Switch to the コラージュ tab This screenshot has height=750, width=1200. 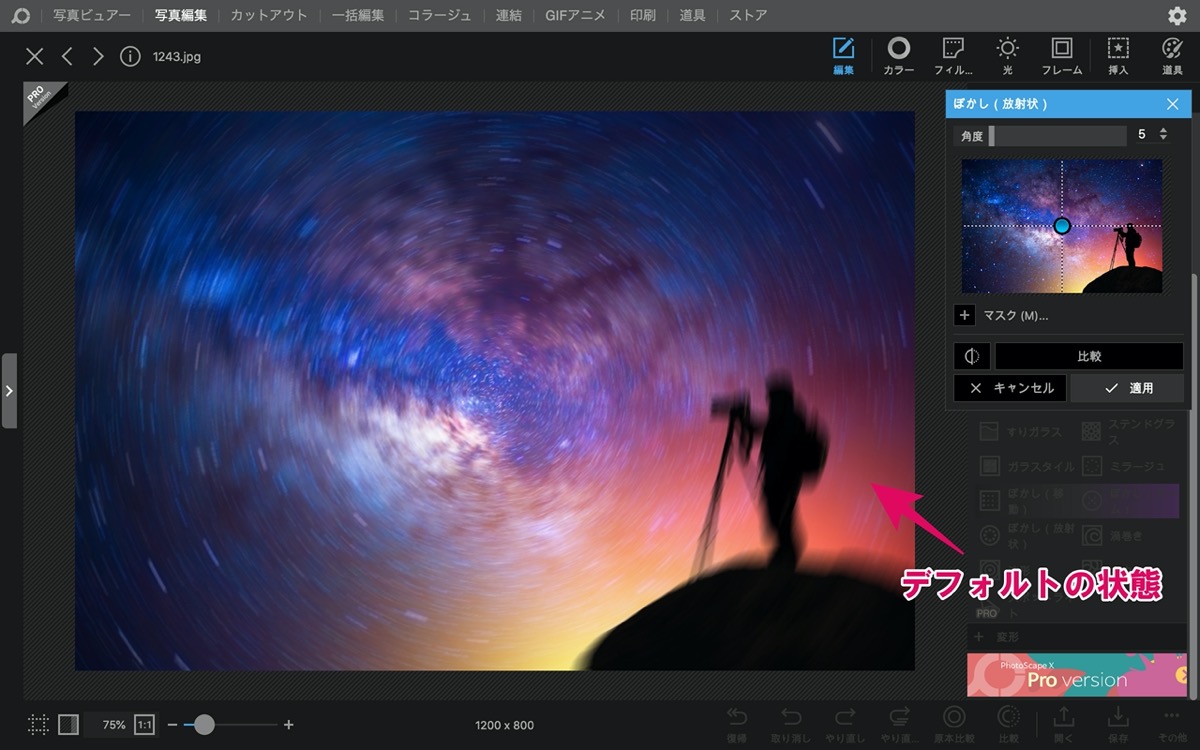click(x=440, y=16)
